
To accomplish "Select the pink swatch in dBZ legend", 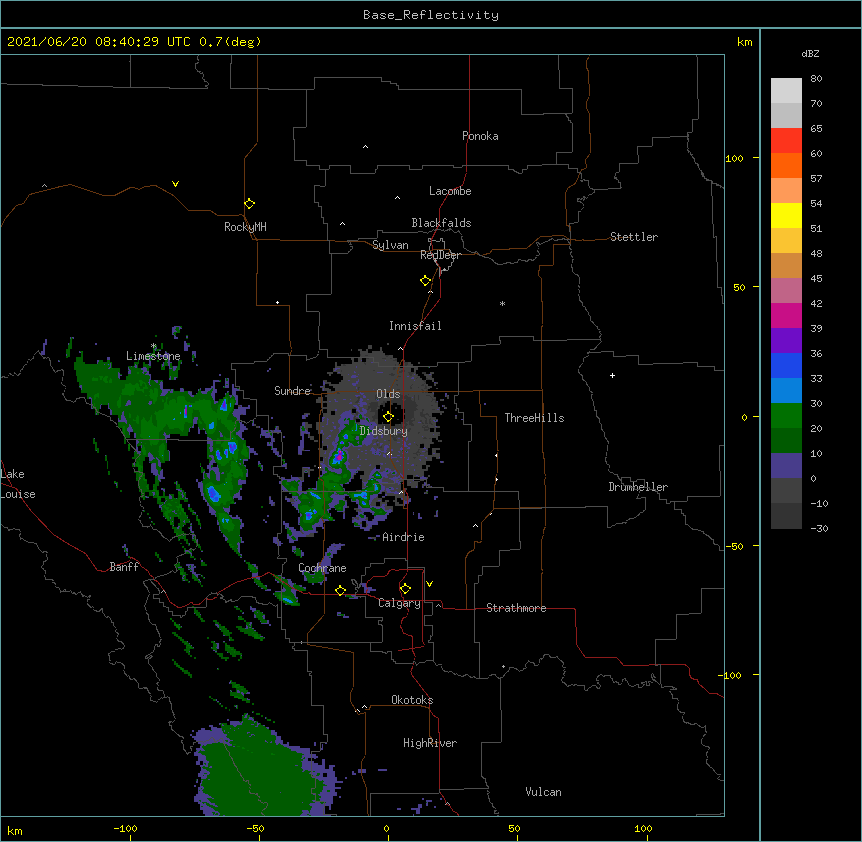I will (786, 291).
